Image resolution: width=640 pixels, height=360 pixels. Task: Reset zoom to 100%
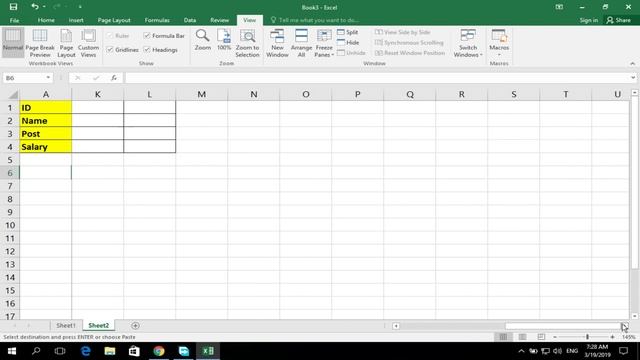[224, 40]
